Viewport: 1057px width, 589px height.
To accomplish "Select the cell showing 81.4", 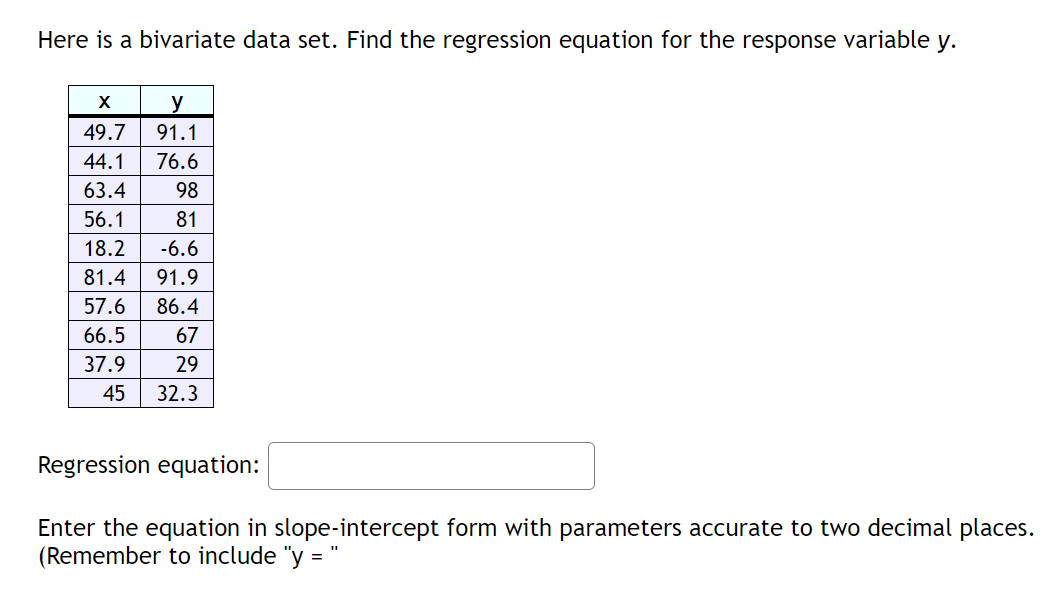I will coord(103,277).
